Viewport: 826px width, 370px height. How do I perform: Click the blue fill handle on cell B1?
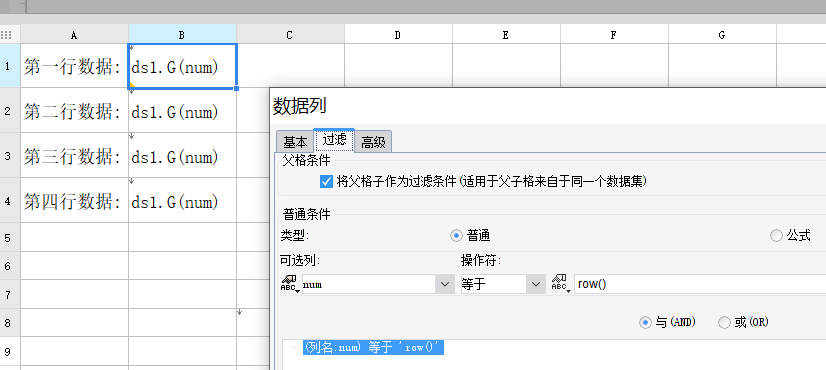tap(237, 88)
